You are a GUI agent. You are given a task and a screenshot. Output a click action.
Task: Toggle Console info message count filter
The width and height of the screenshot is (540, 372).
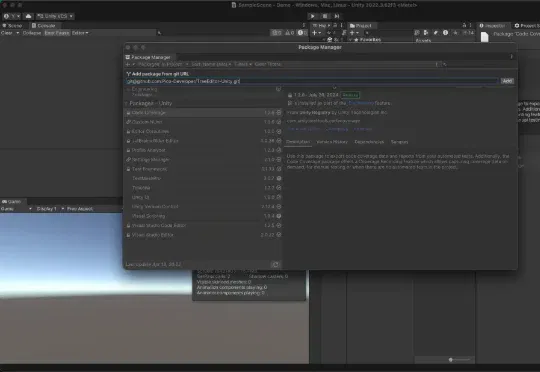coord(277,33)
